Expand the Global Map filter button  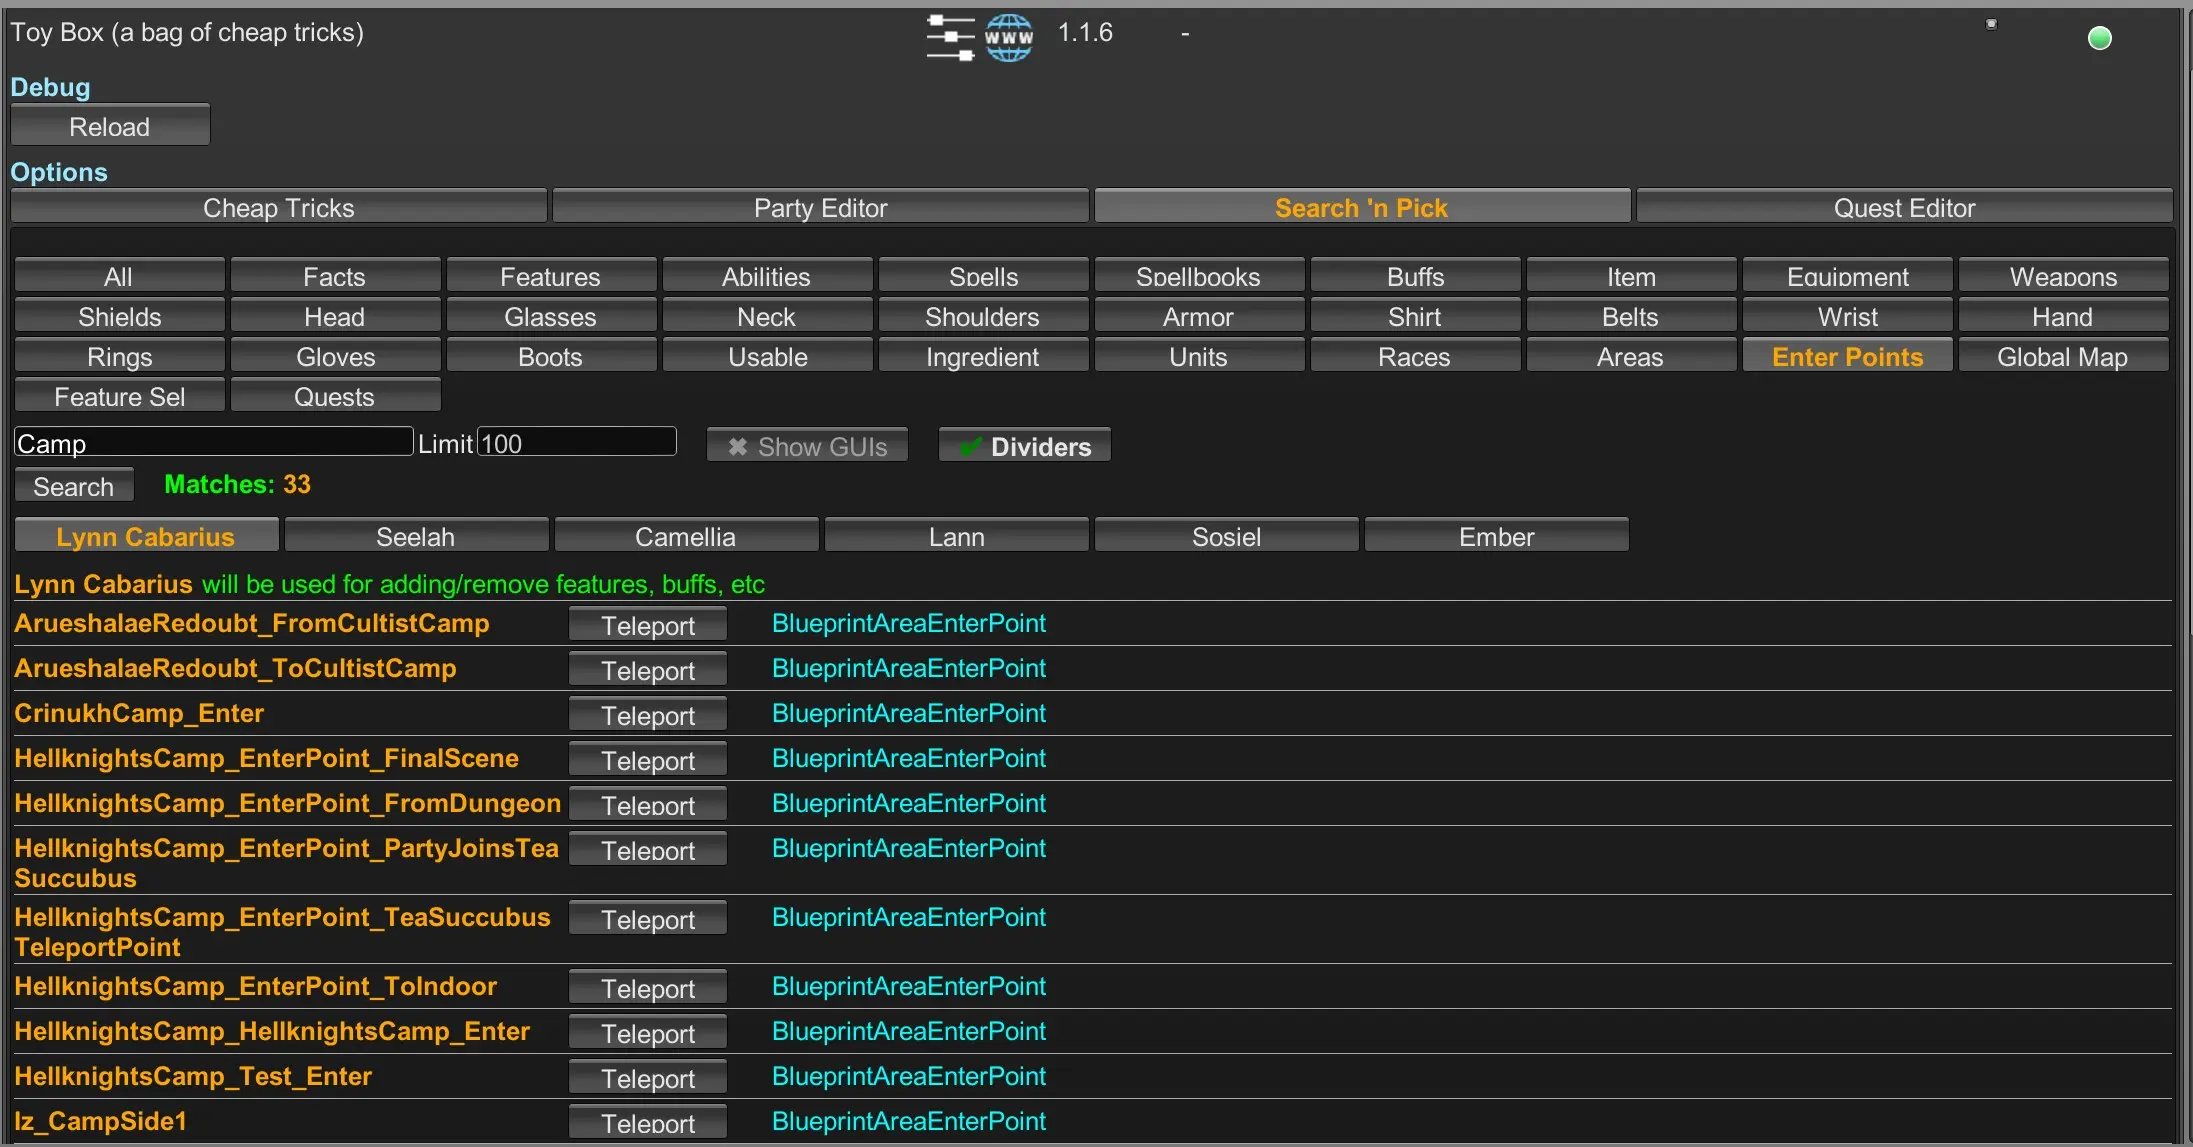coord(2060,355)
